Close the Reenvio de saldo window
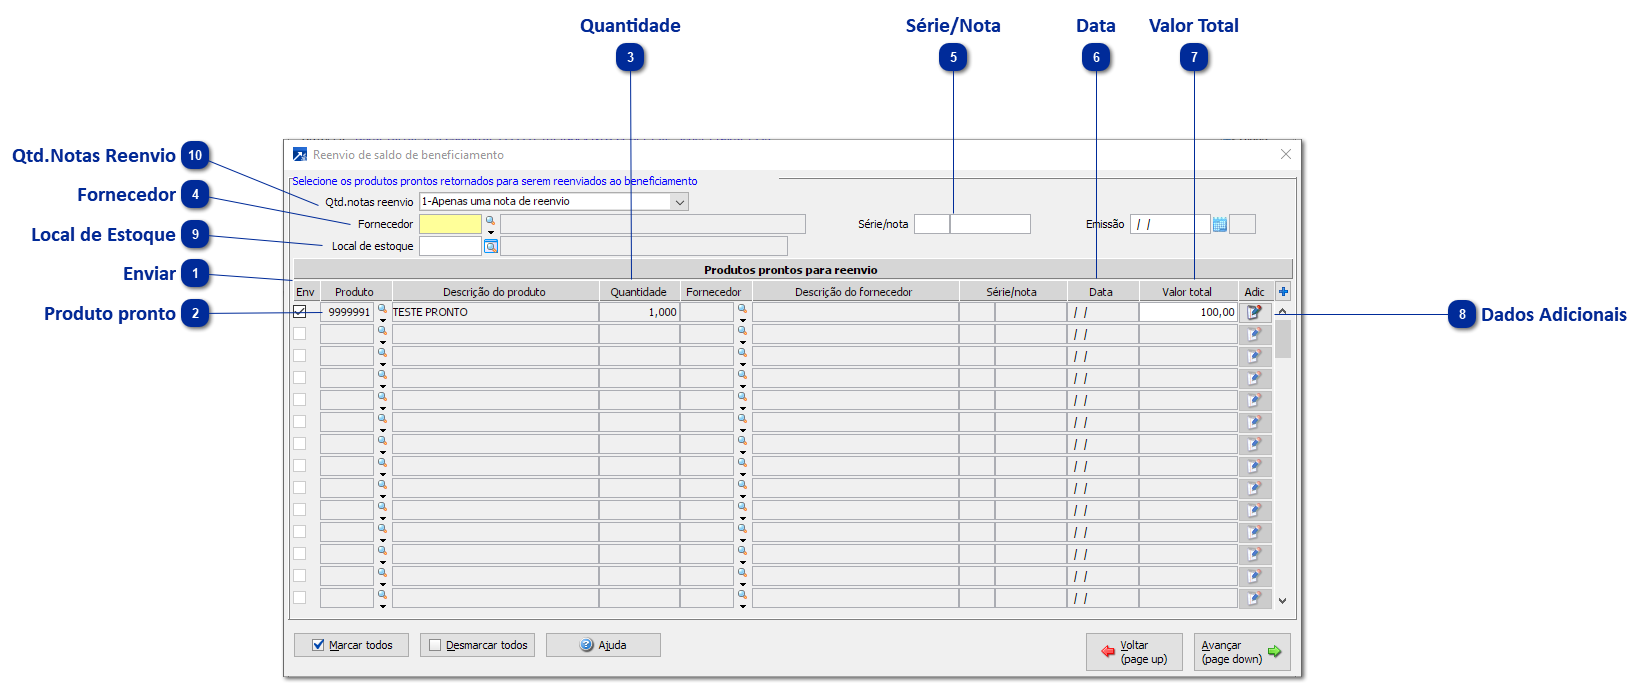Viewport: 1643px width, 686px height. tap(1286, 154)
